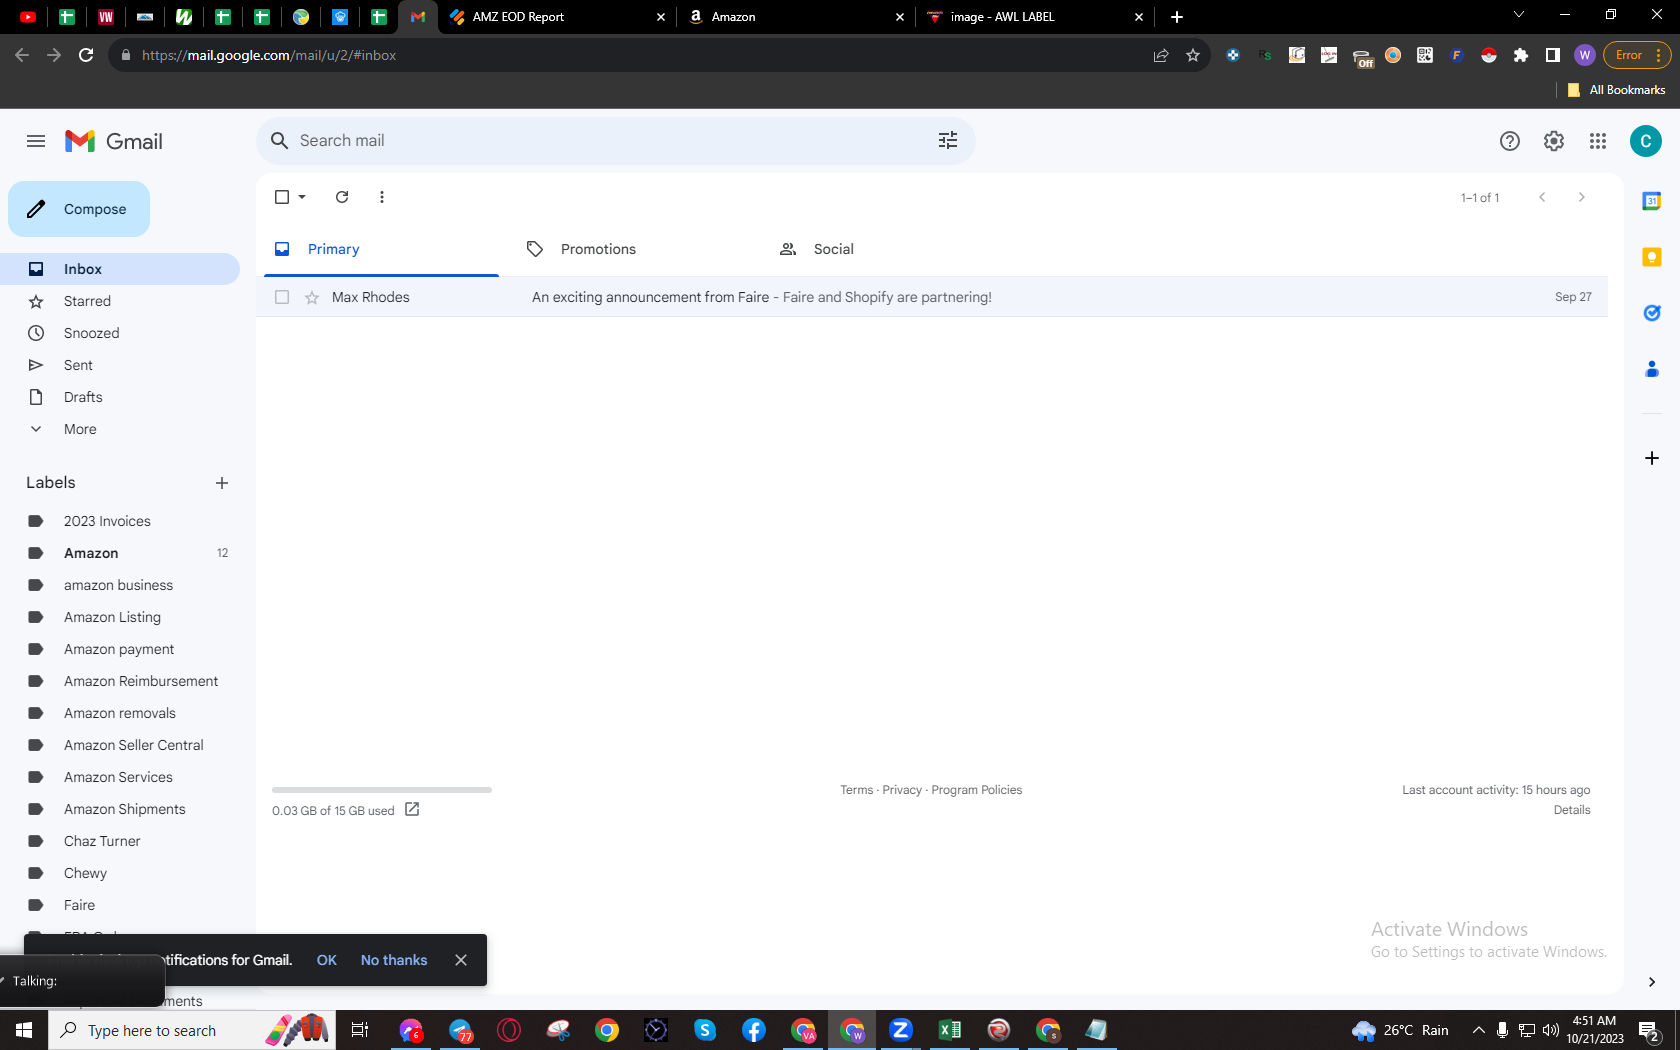
Task: Open Google apps grid
Action: point(1598,141)
